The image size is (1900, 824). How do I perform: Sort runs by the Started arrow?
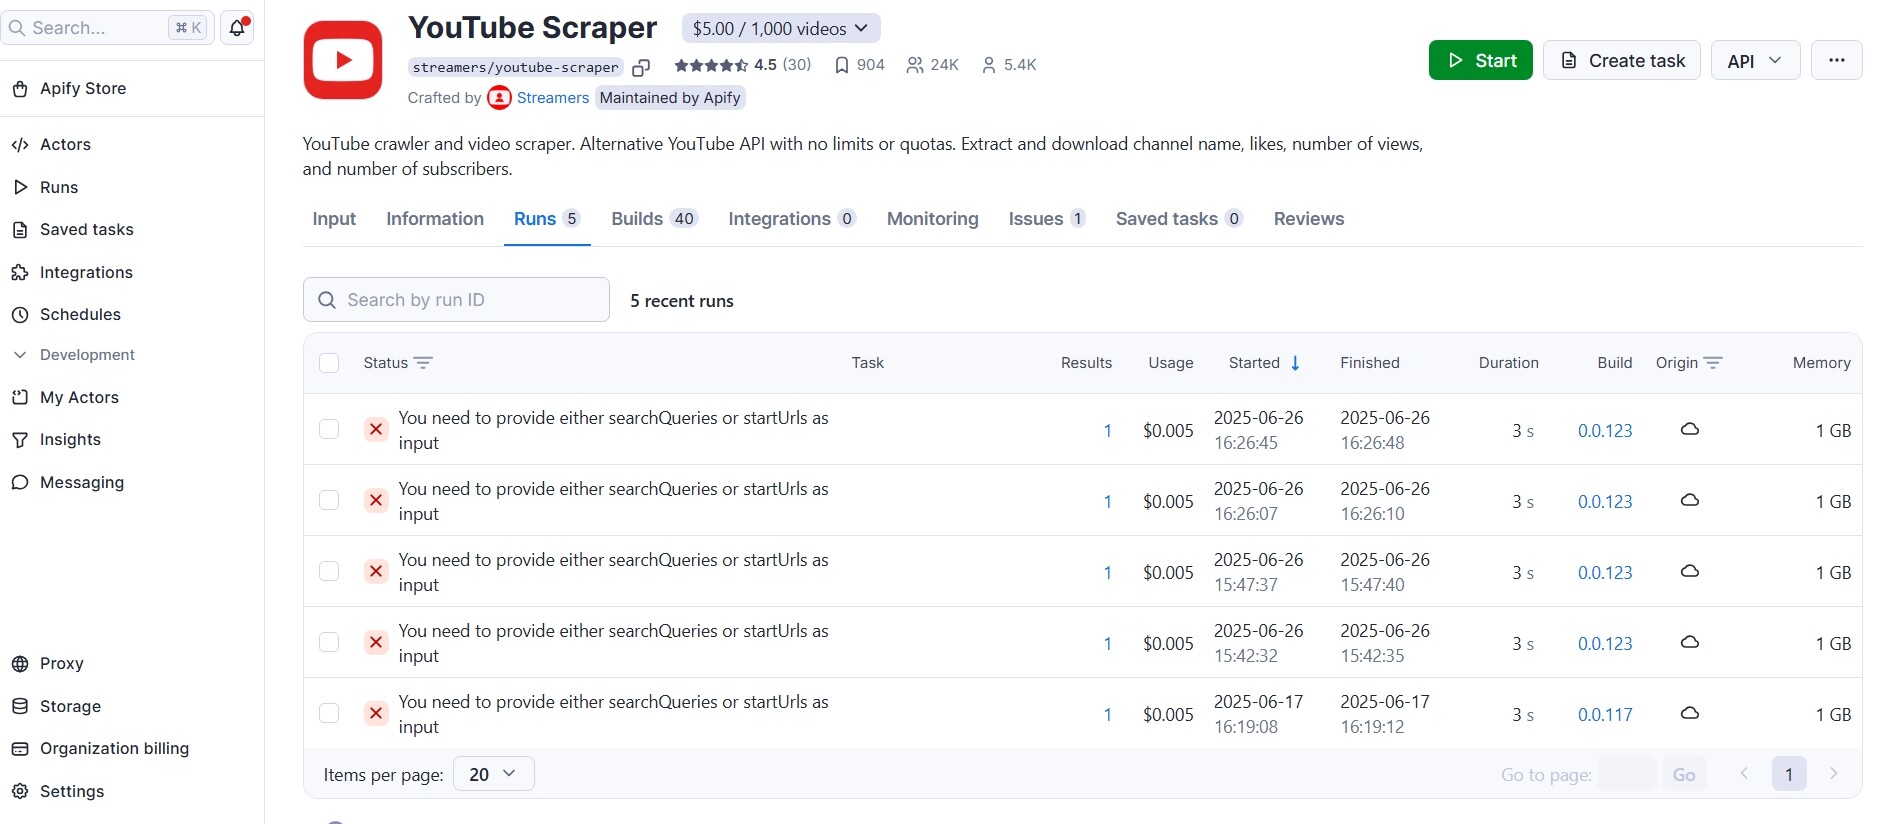click(x=1295, y=363)
